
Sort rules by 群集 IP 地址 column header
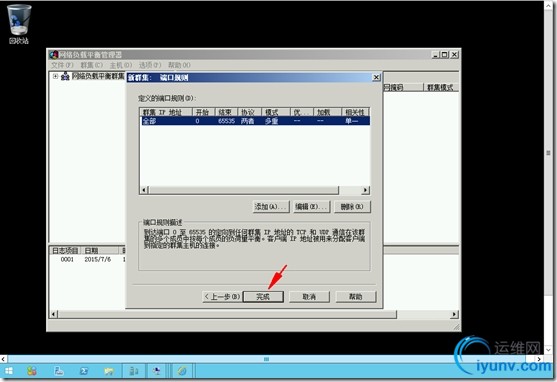(166, 112)
